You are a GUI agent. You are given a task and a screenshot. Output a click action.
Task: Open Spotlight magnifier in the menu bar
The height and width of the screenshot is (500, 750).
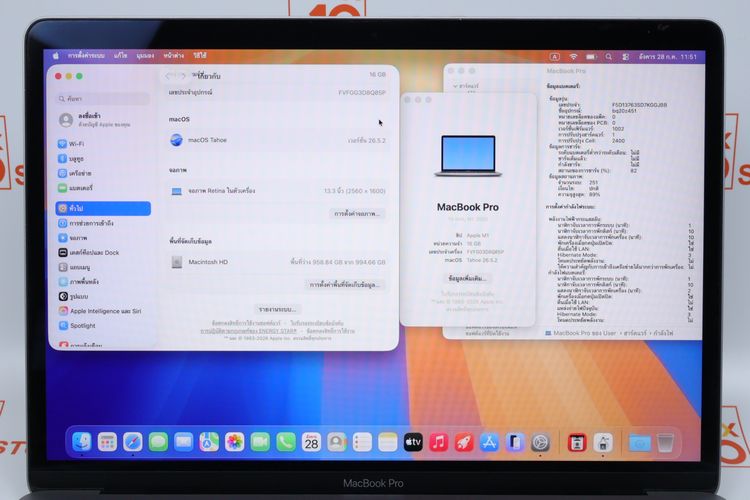click(x=608, y=56)
